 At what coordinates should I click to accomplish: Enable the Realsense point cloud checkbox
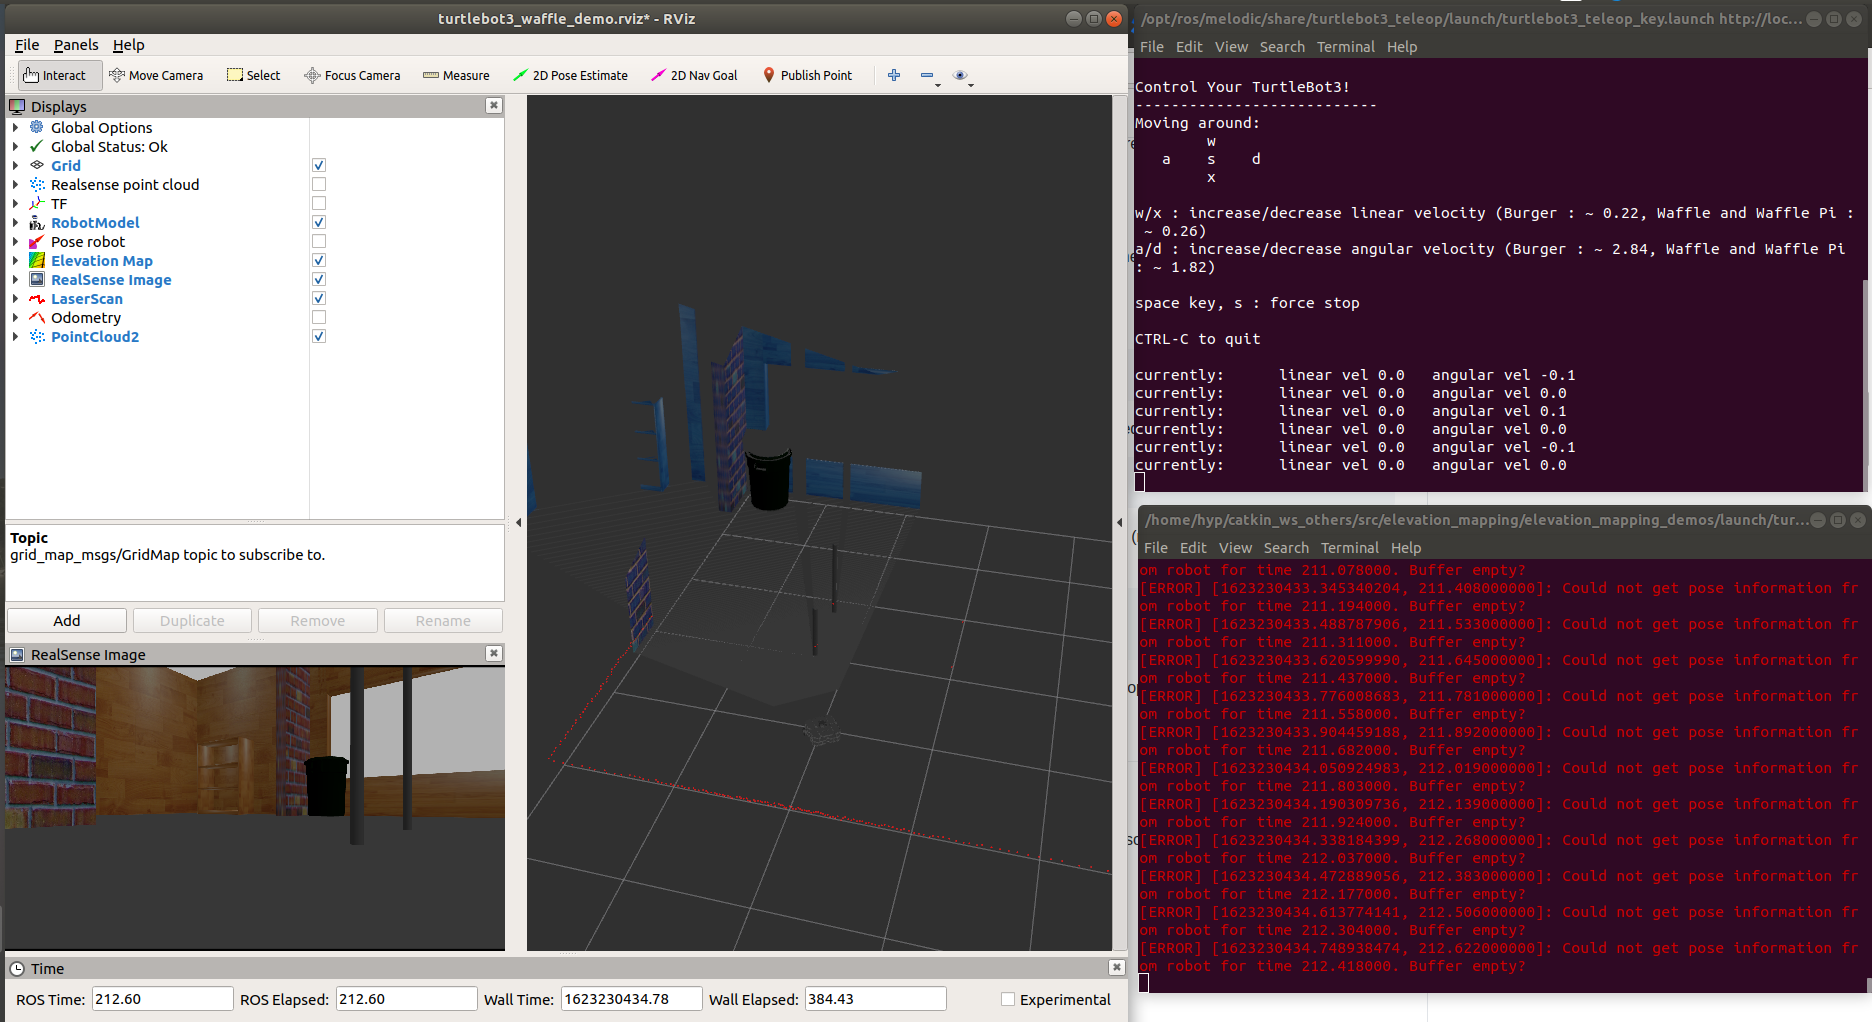[x=319, y=184]
